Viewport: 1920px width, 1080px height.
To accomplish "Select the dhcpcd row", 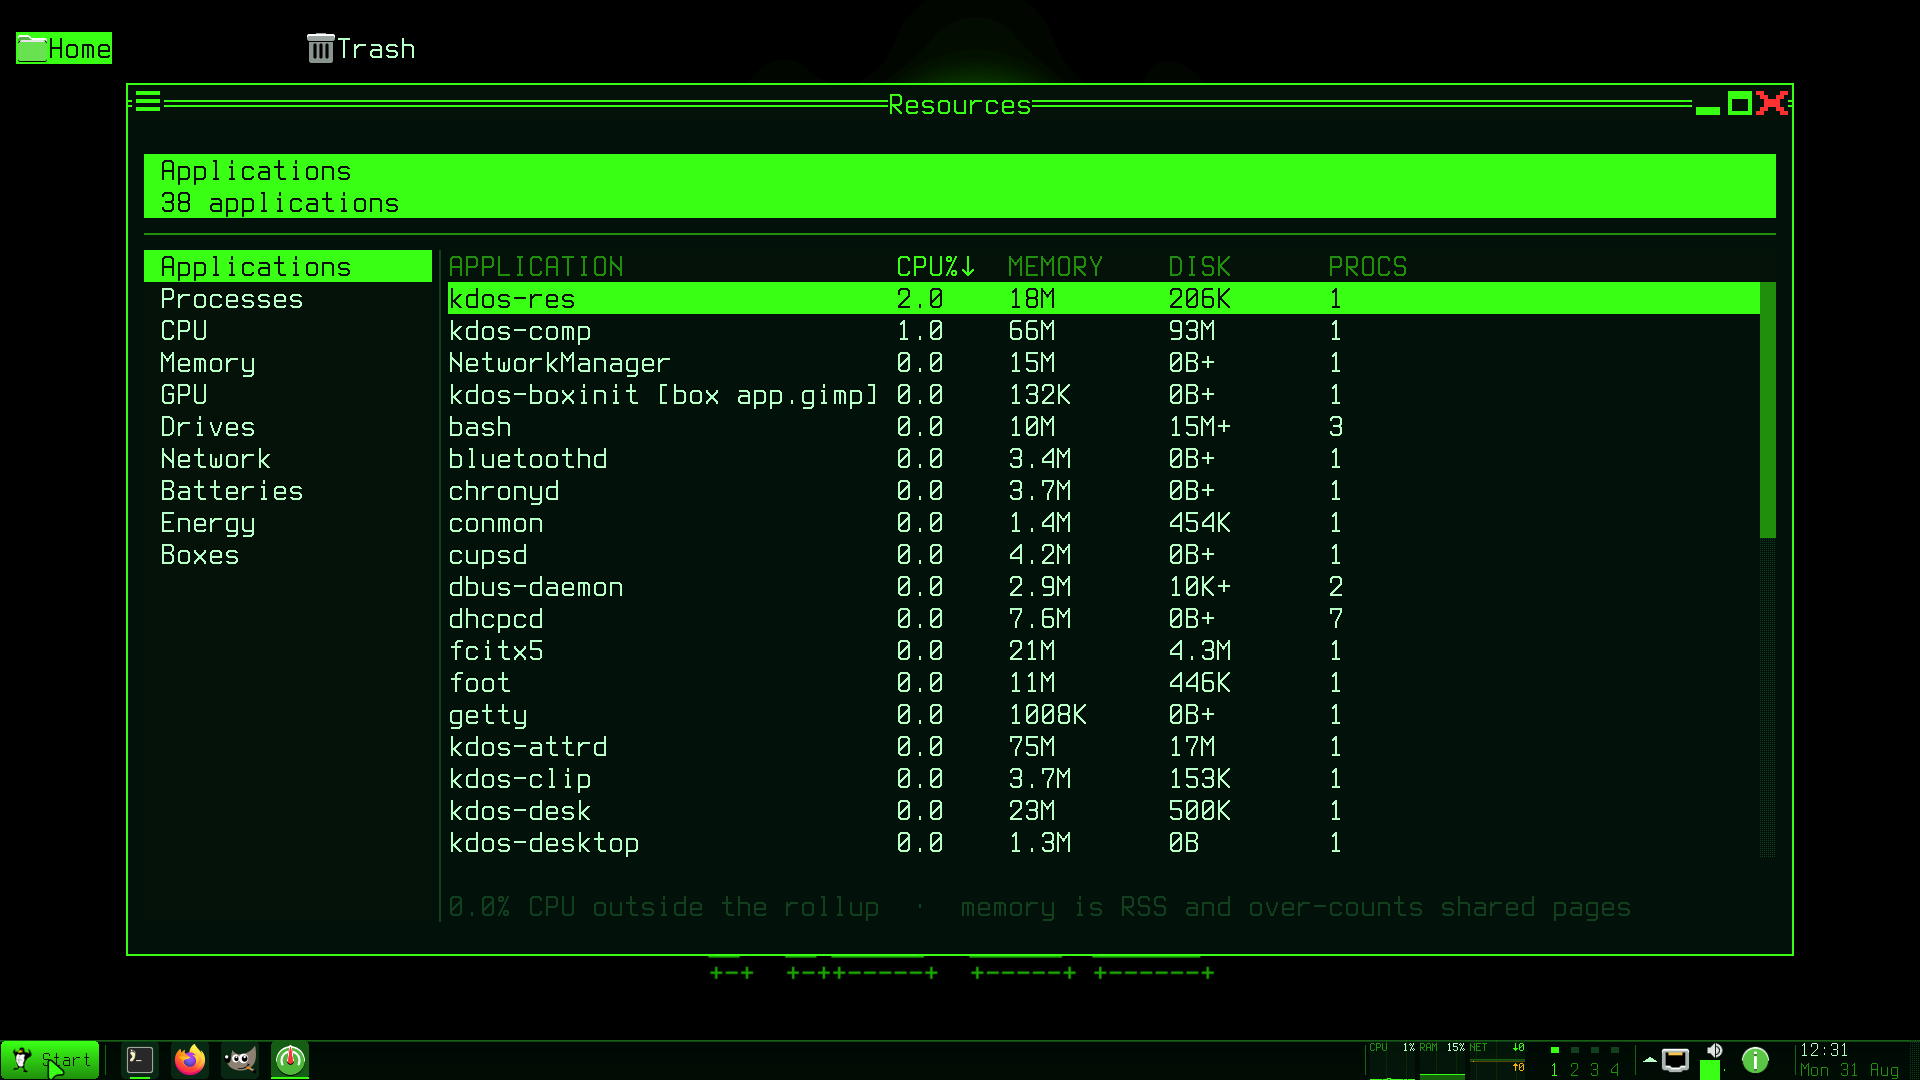I will (x=1104, y=618).
